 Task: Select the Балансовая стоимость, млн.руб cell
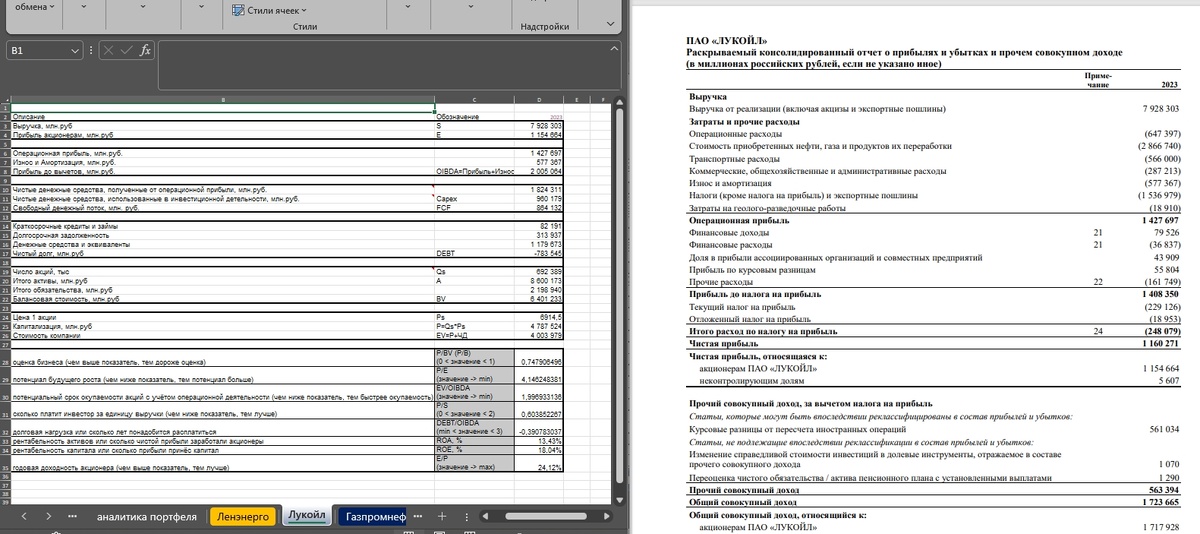[x=222, y=298]
